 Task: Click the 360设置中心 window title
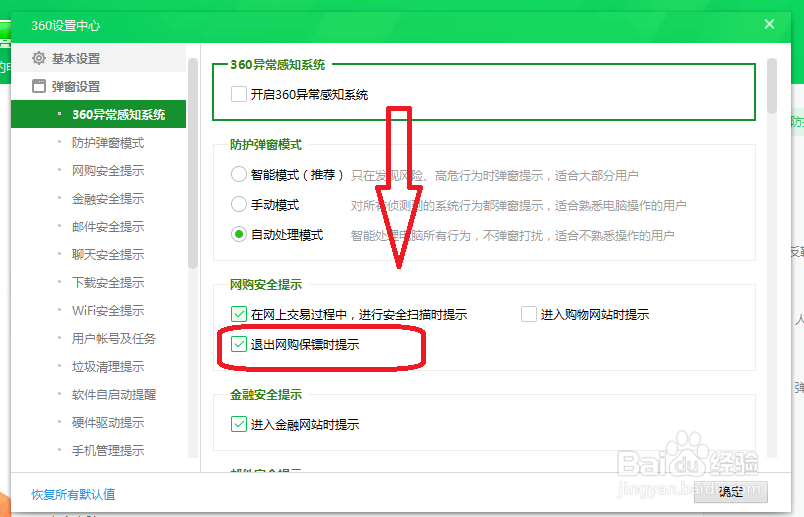tap(66, 25)
